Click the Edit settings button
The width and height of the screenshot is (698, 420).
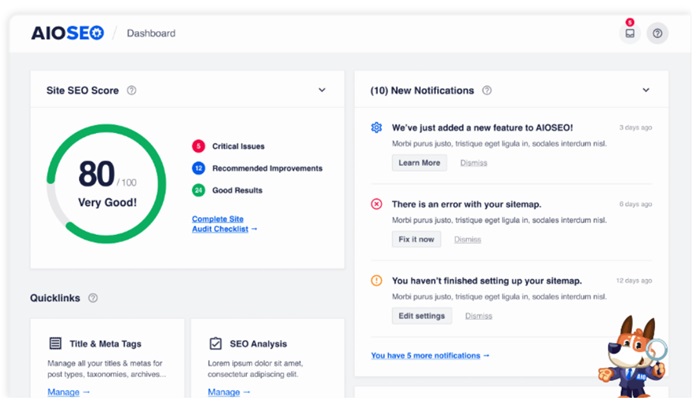point(422,316)
